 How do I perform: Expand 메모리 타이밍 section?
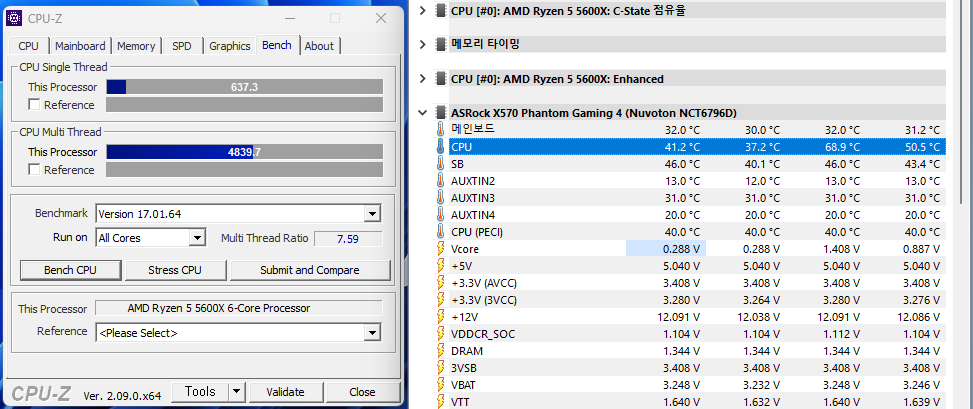coord(423,44)
